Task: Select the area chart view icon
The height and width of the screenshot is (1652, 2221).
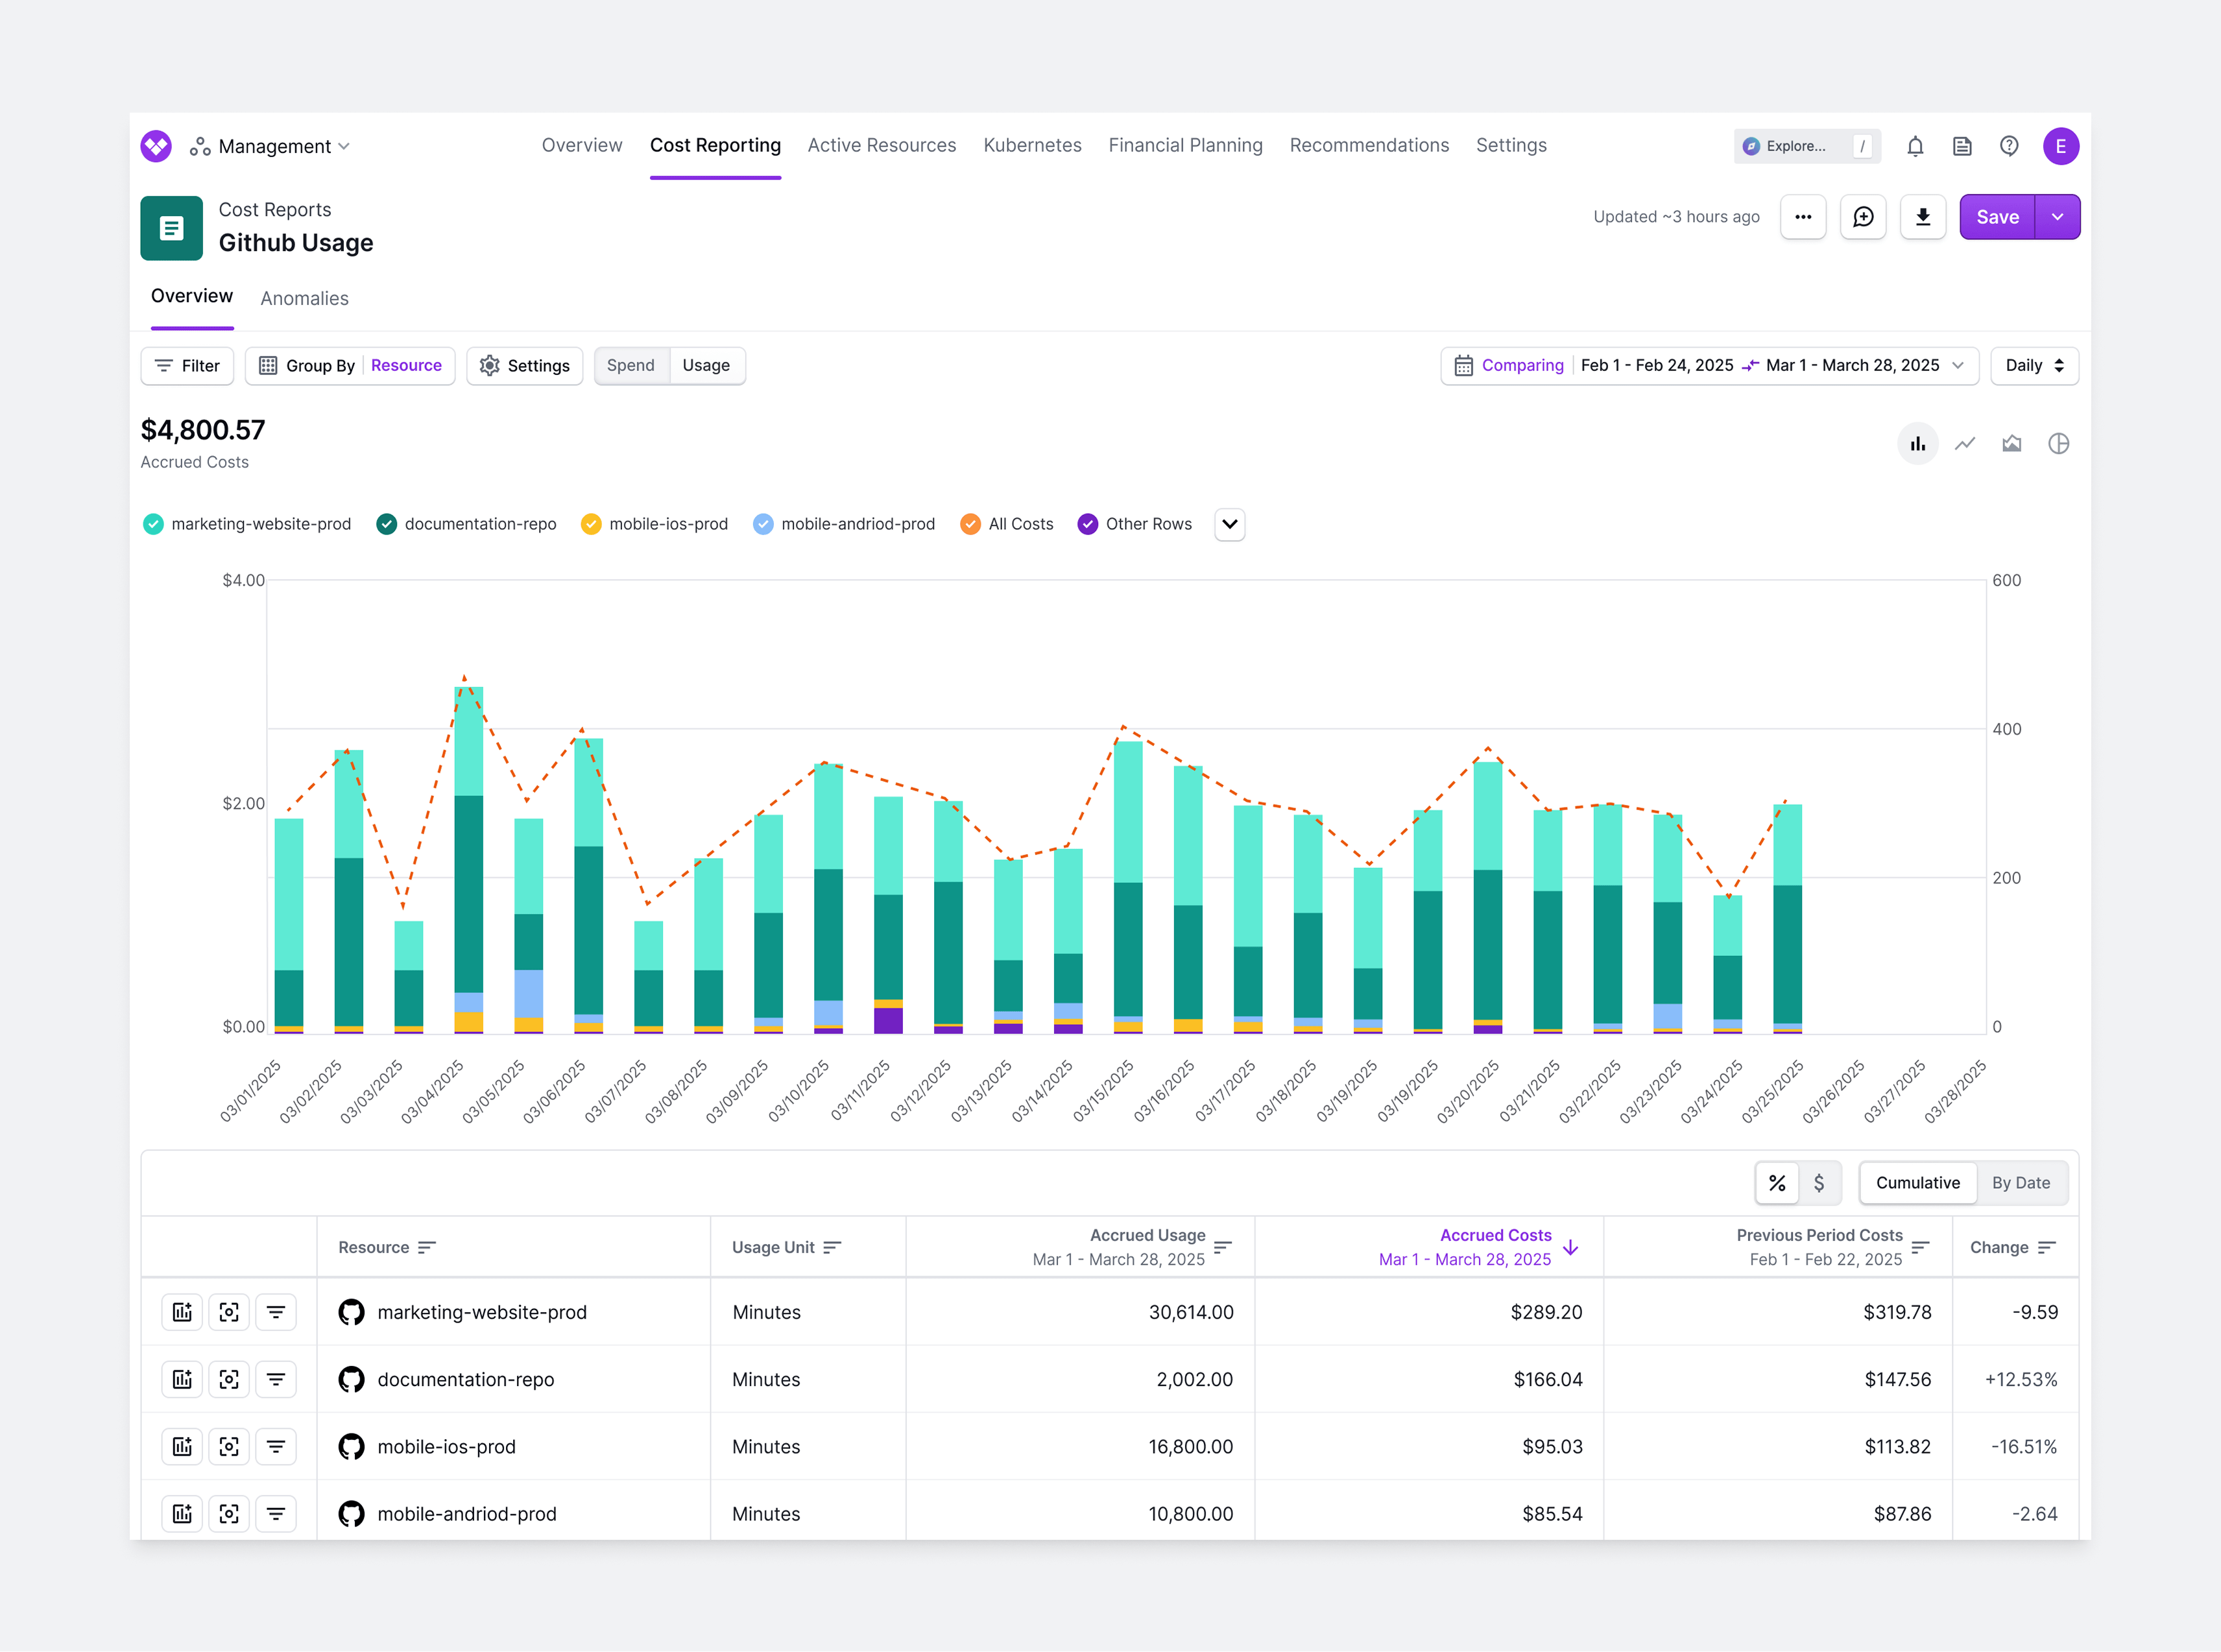Action: [x=2011, y=444]
